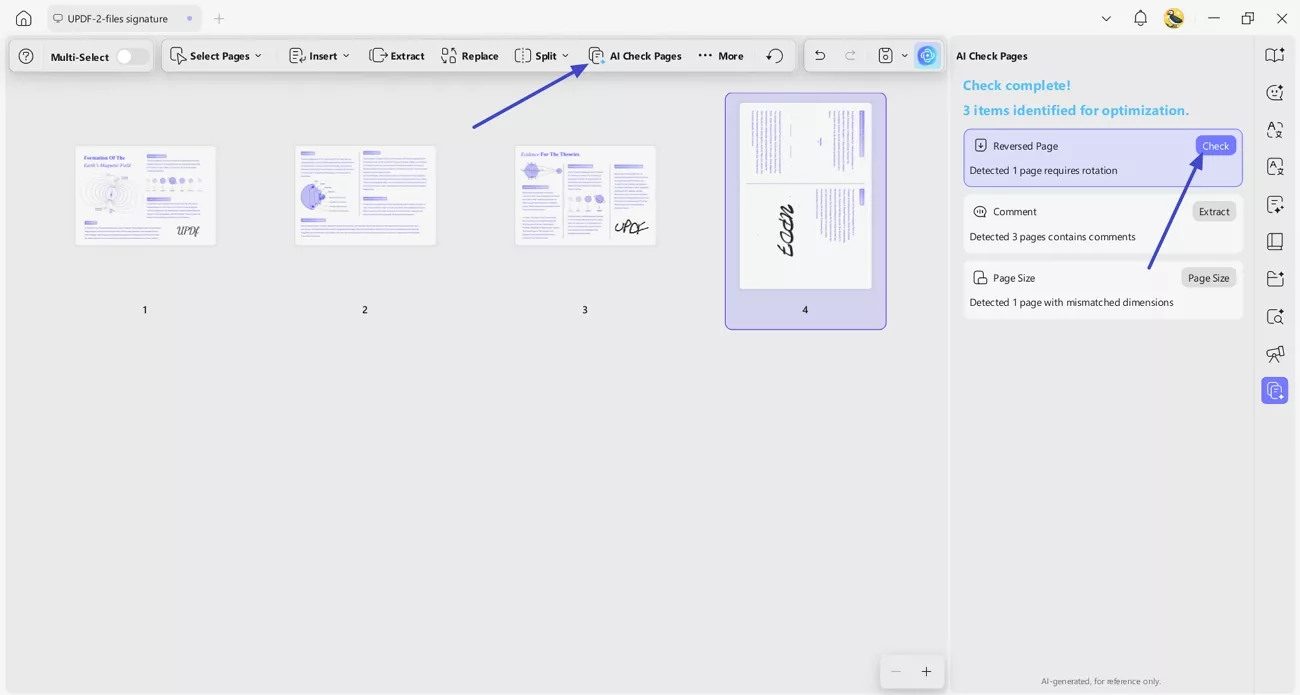1300x695 pixels.
Task: Open the AI chat assistant in right sidebar
Action: coord(1275,92)
